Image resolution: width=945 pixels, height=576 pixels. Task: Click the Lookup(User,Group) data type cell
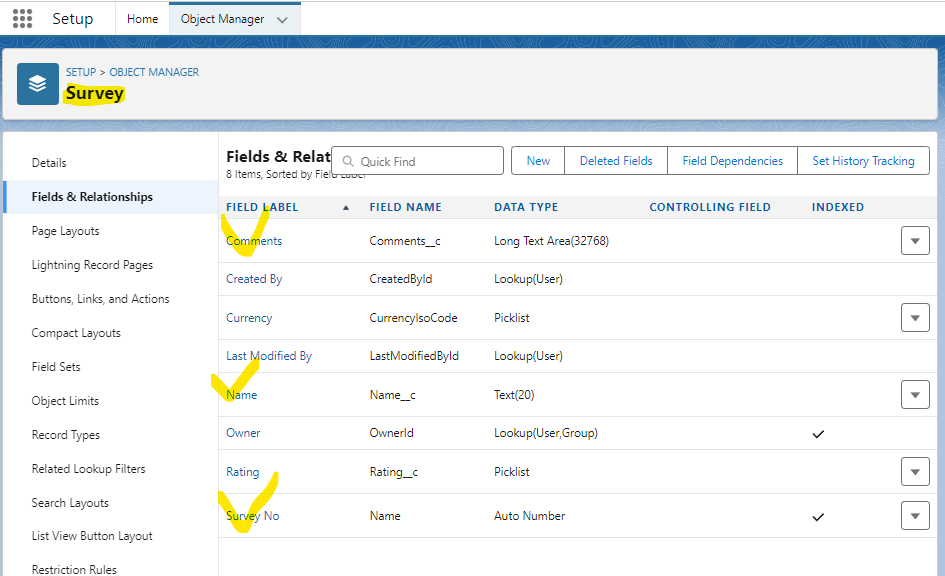point(546,433)
